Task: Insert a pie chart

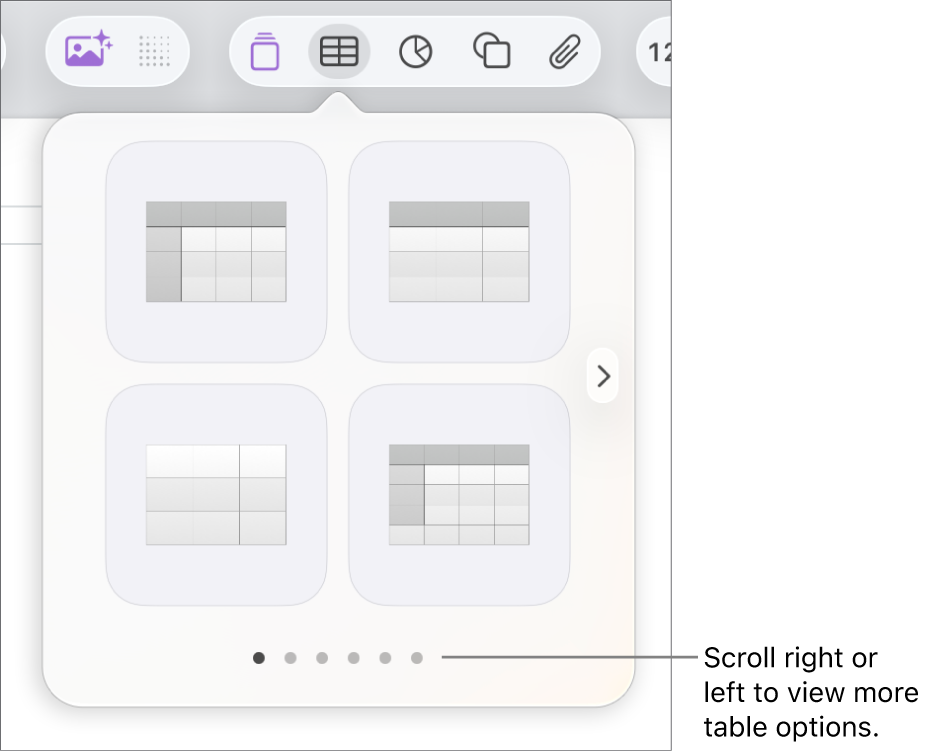Action: point(414,51)
